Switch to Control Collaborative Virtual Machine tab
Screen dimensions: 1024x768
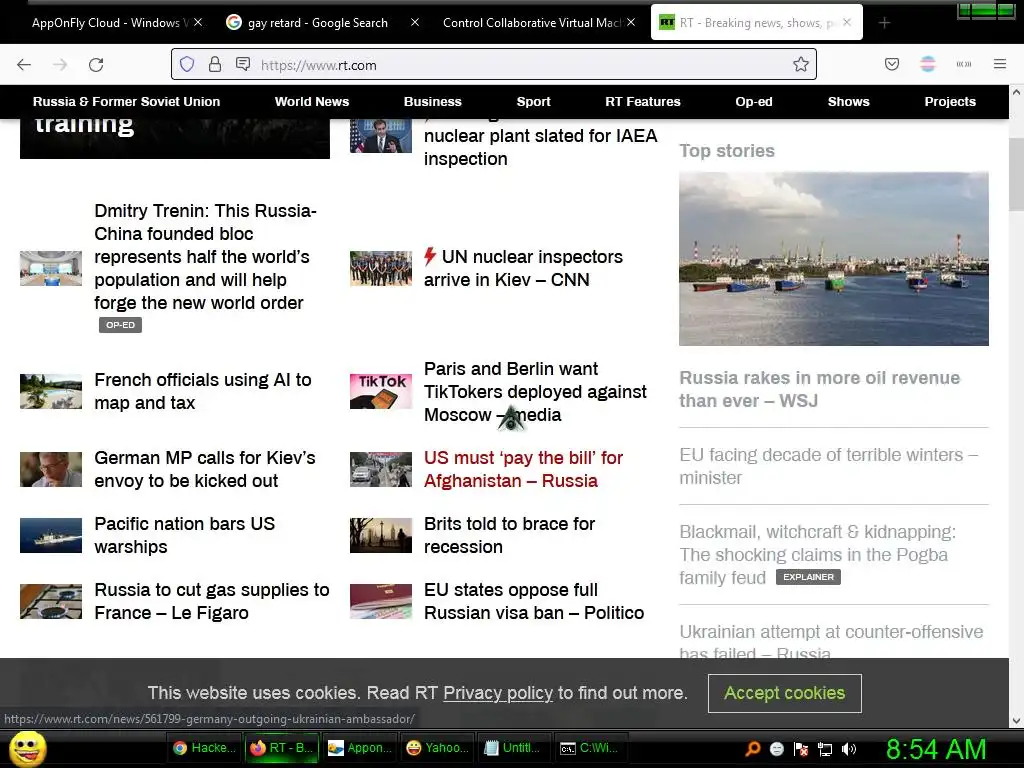(x=530, y=23)
